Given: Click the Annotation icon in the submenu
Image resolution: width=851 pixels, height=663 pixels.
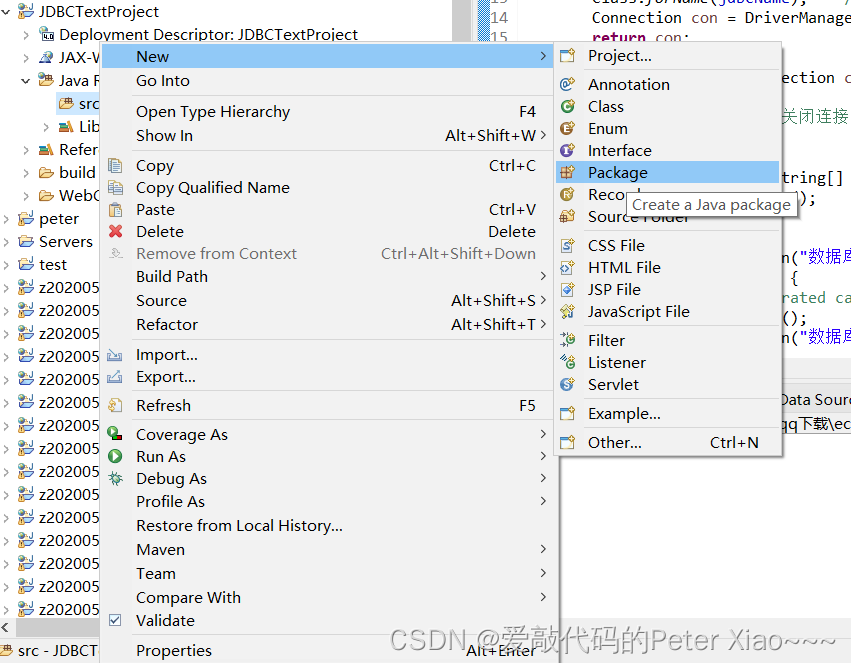Looking at the screenshot, I should point(567,84).
